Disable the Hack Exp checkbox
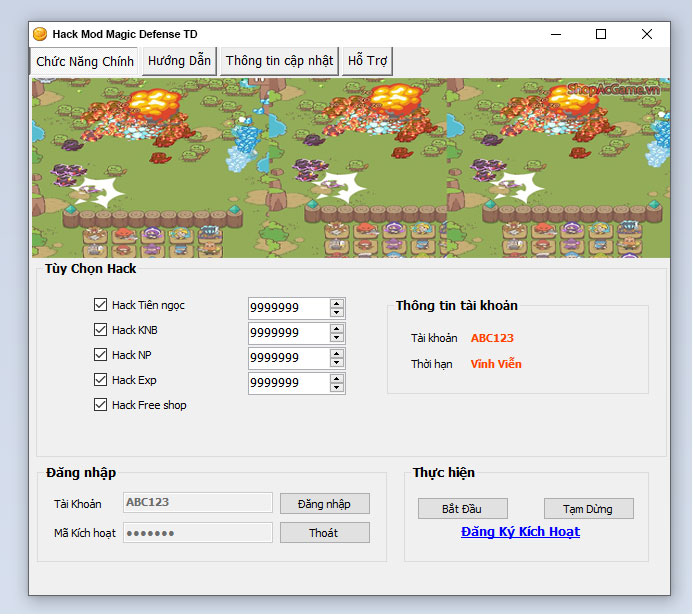 (100, 380)
